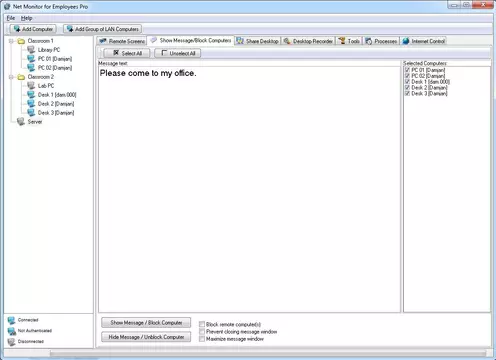Open the Help menu

pyautogui.click(x=26, y=18)
